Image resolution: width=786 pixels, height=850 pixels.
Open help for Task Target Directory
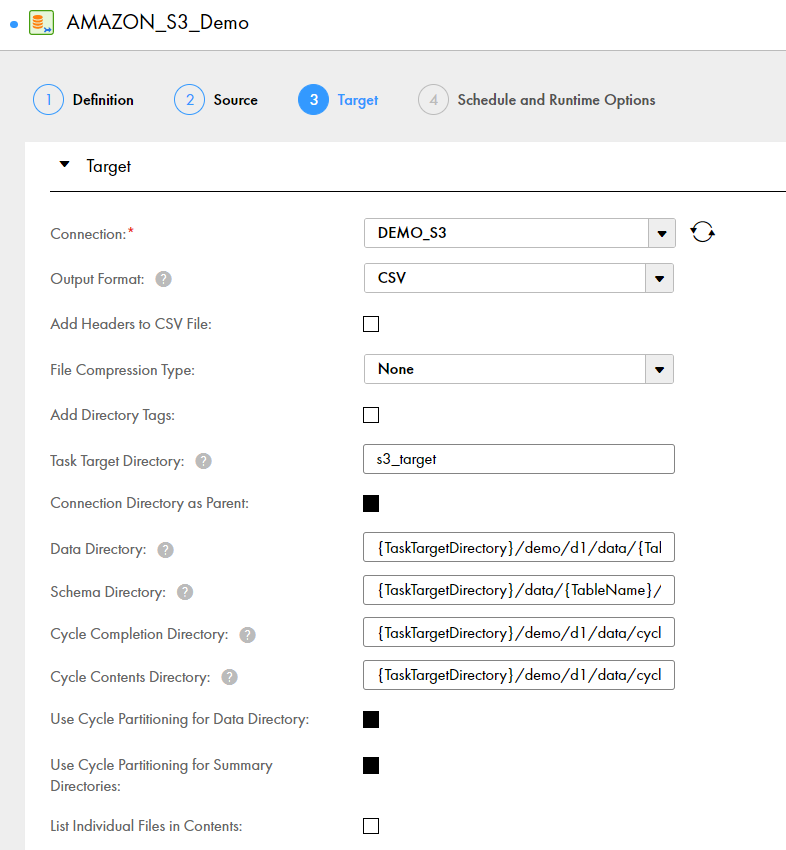204,461
